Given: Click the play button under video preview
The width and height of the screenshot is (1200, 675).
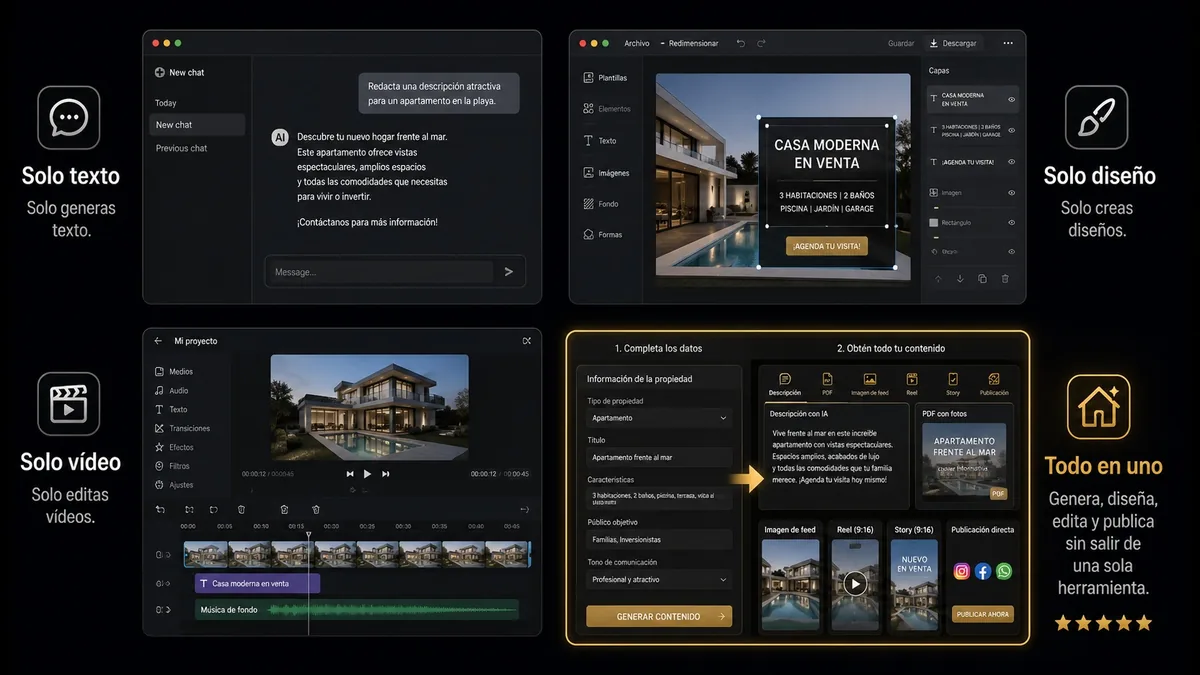Looking at the screenshot, I should (367, 474).
